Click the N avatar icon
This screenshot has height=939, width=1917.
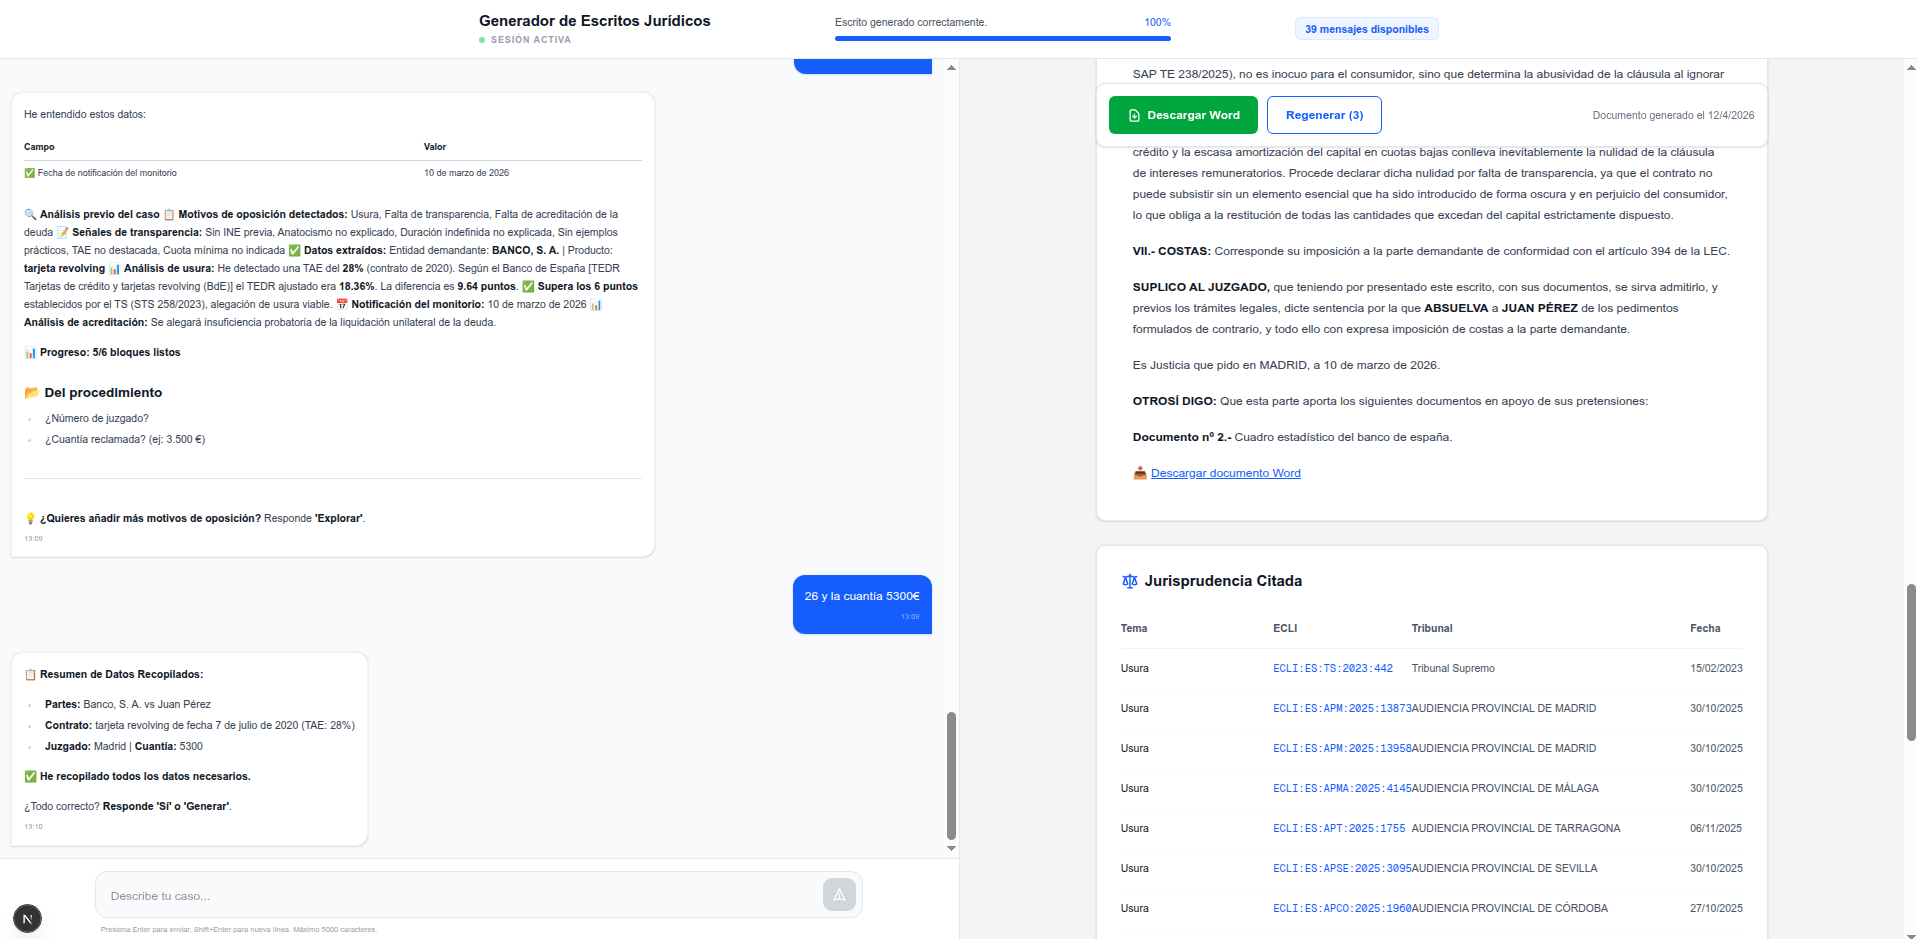click(27, 918)
